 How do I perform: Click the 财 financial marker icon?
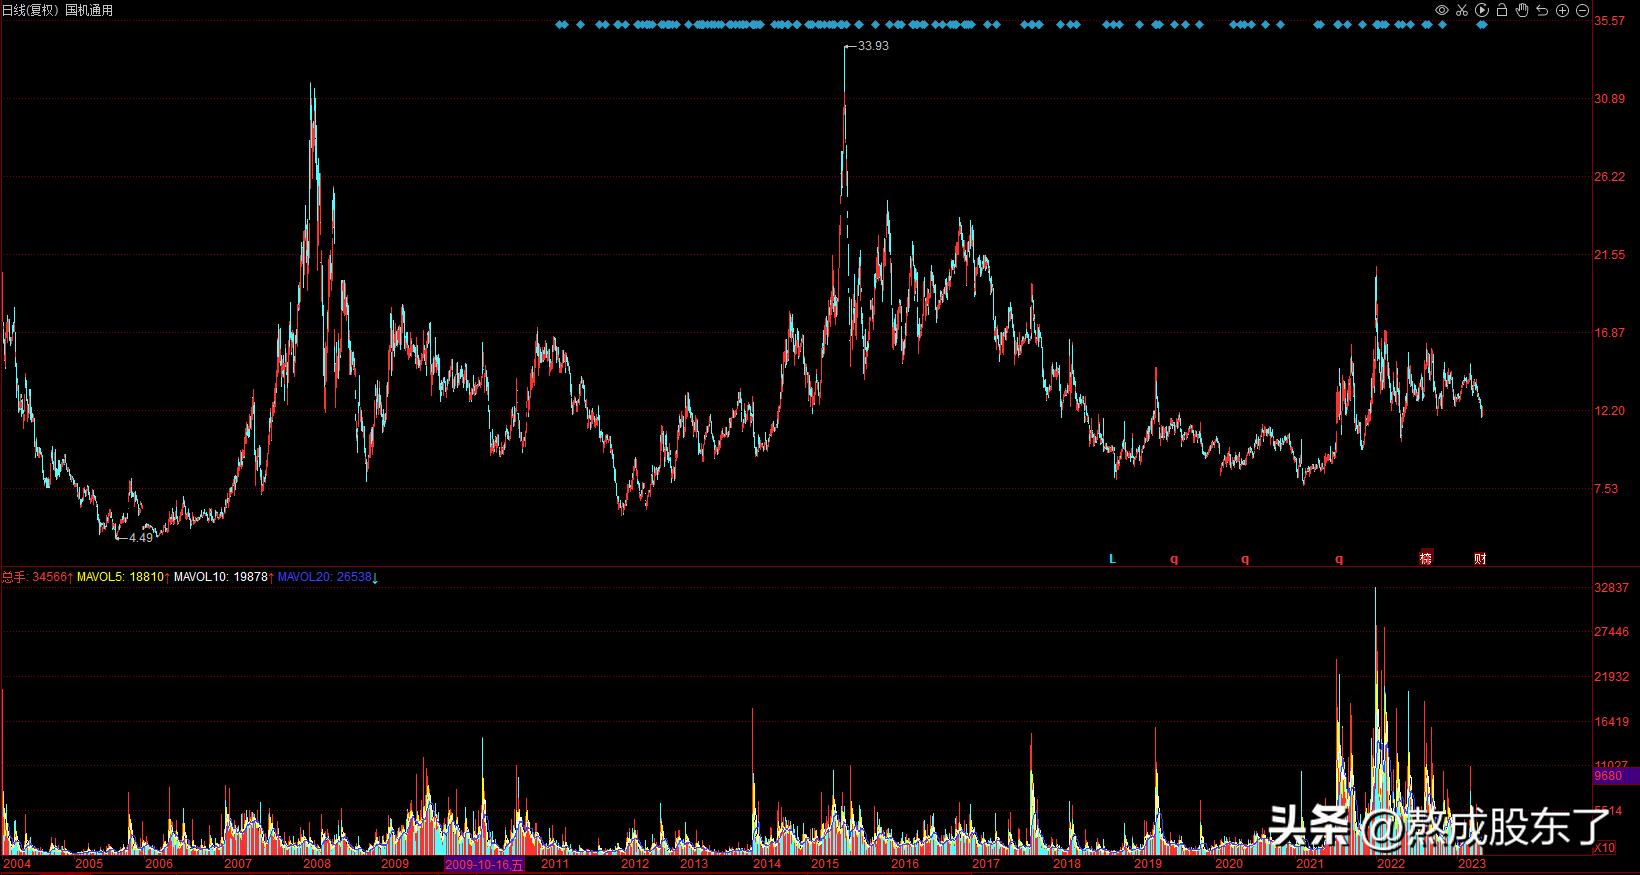1480,558
